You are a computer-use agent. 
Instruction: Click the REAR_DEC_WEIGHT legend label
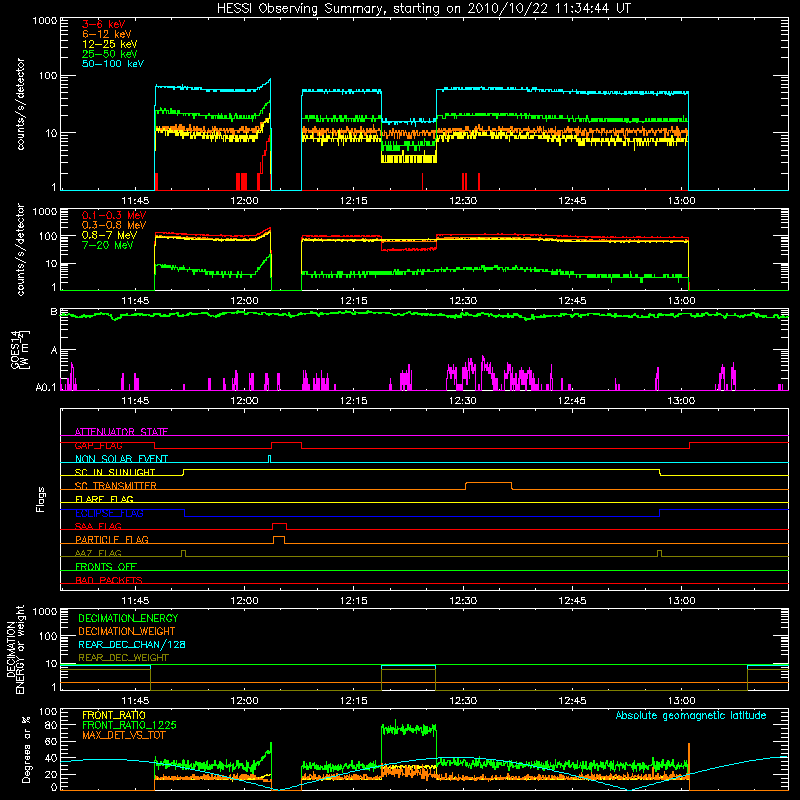[123, 658]
